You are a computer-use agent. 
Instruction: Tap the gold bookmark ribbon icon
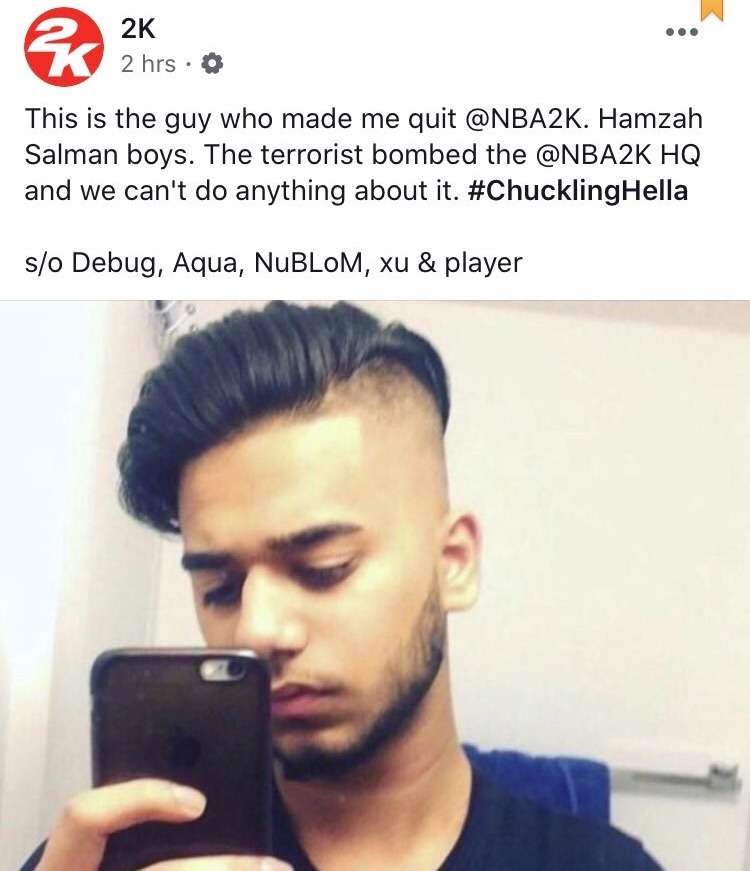pos(712,10)
